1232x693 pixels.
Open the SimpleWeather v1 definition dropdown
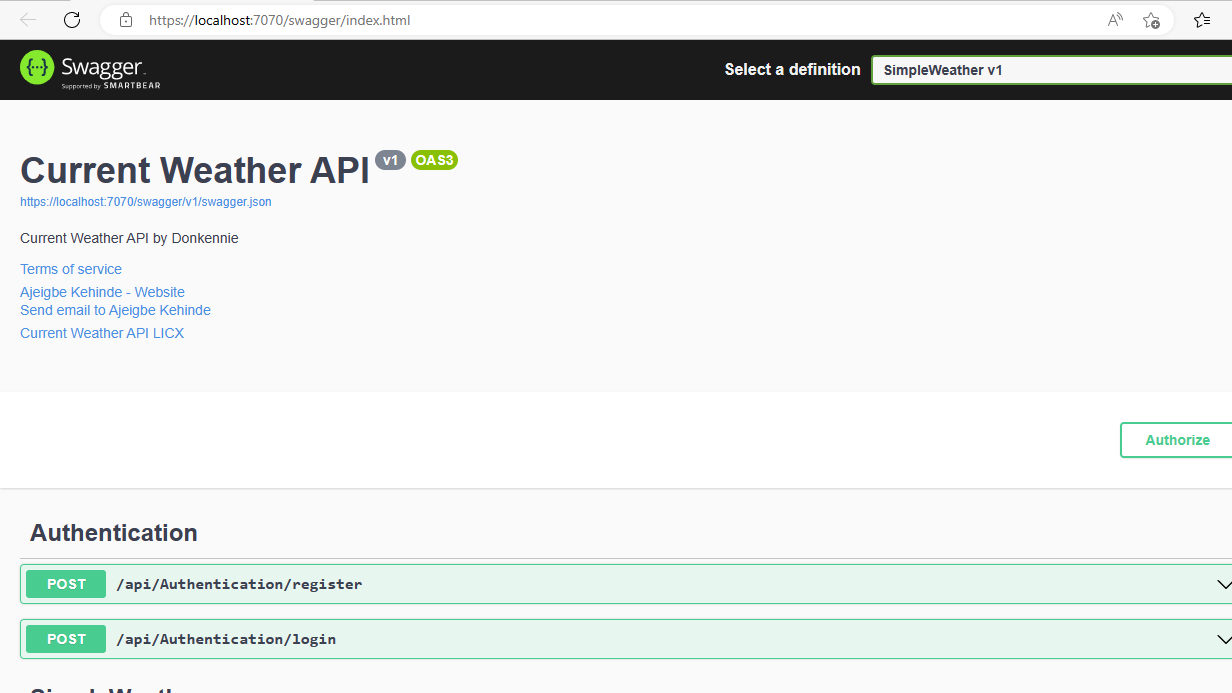coord(1050,69)
